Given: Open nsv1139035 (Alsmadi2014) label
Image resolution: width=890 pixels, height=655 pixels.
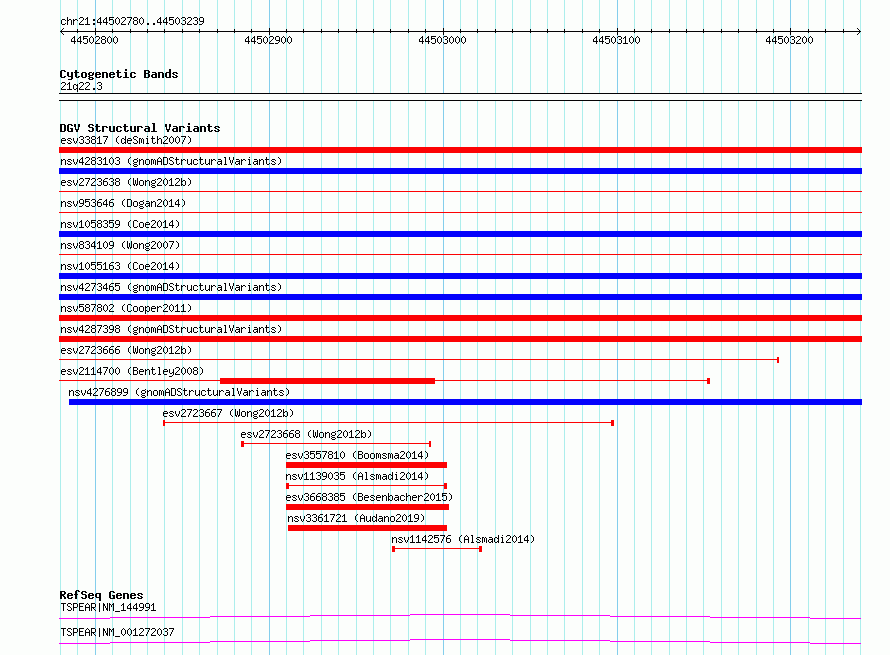Looking at the screenshot, I should [x=357, y=476].
